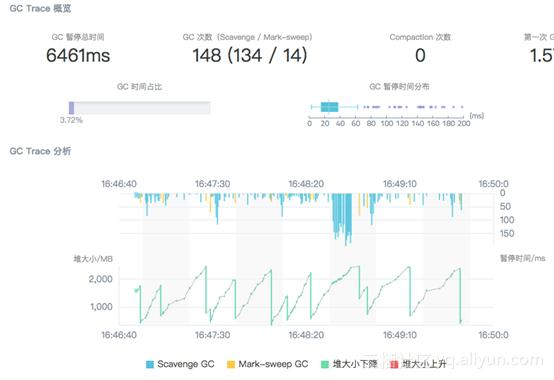The height and width of the screenshot is (380, 554).
Task: Click the 148 (134 / 14) GC count value
Action: pos(250,55)
